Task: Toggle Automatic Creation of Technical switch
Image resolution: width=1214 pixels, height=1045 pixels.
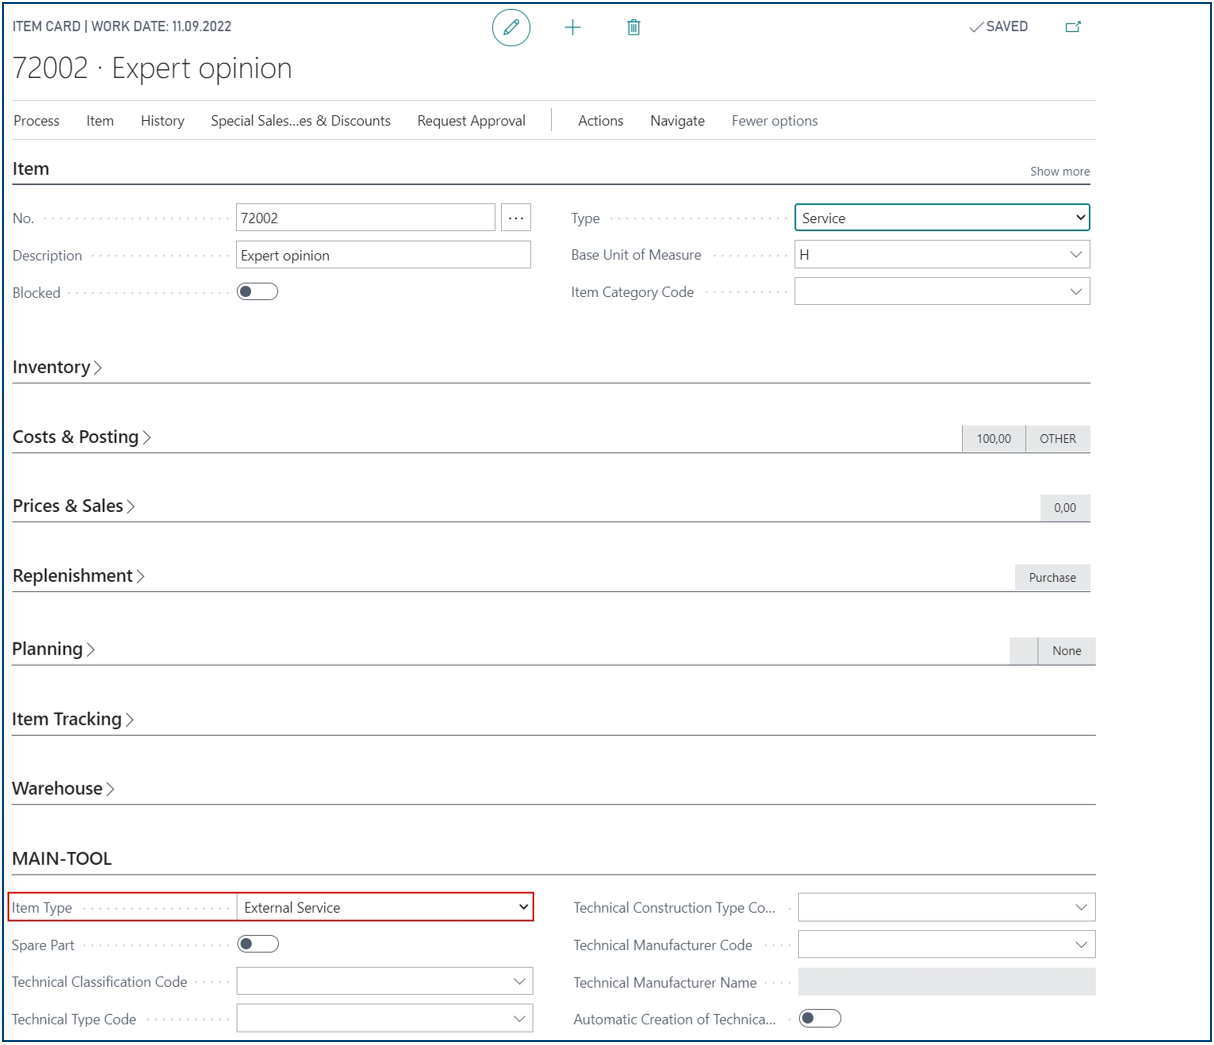Action: [820, 1018]
